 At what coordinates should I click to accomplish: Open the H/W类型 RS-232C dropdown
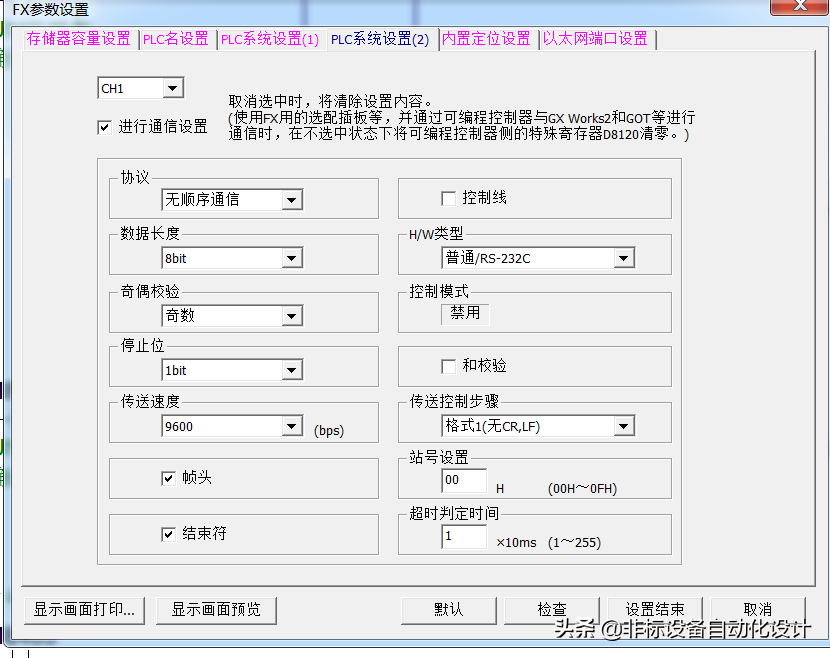(x=623, y=259)
